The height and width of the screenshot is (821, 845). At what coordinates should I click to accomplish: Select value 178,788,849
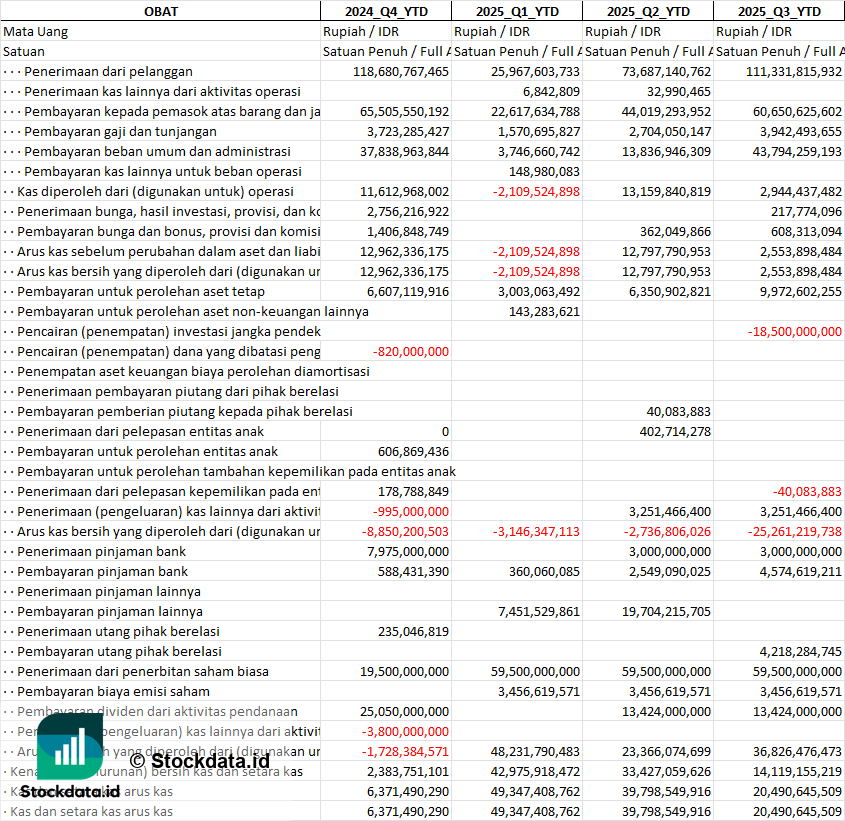tap(413, 491)
